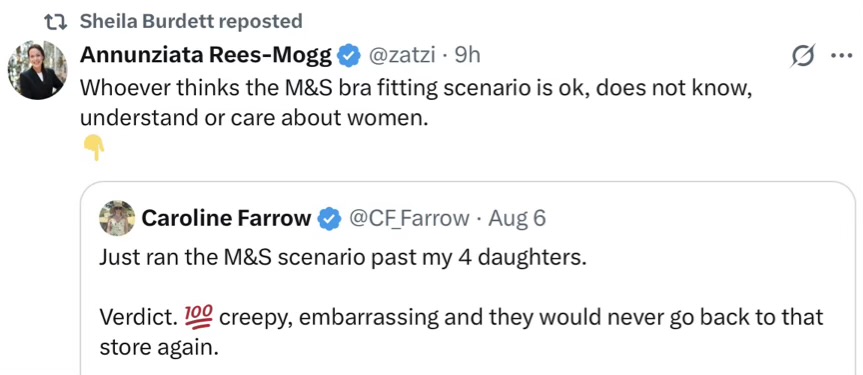This screenshot has height=375, width=863.
Task: Open quoted tweet via 'Just ran the M&S scenario' line
Action: [340, 258]
